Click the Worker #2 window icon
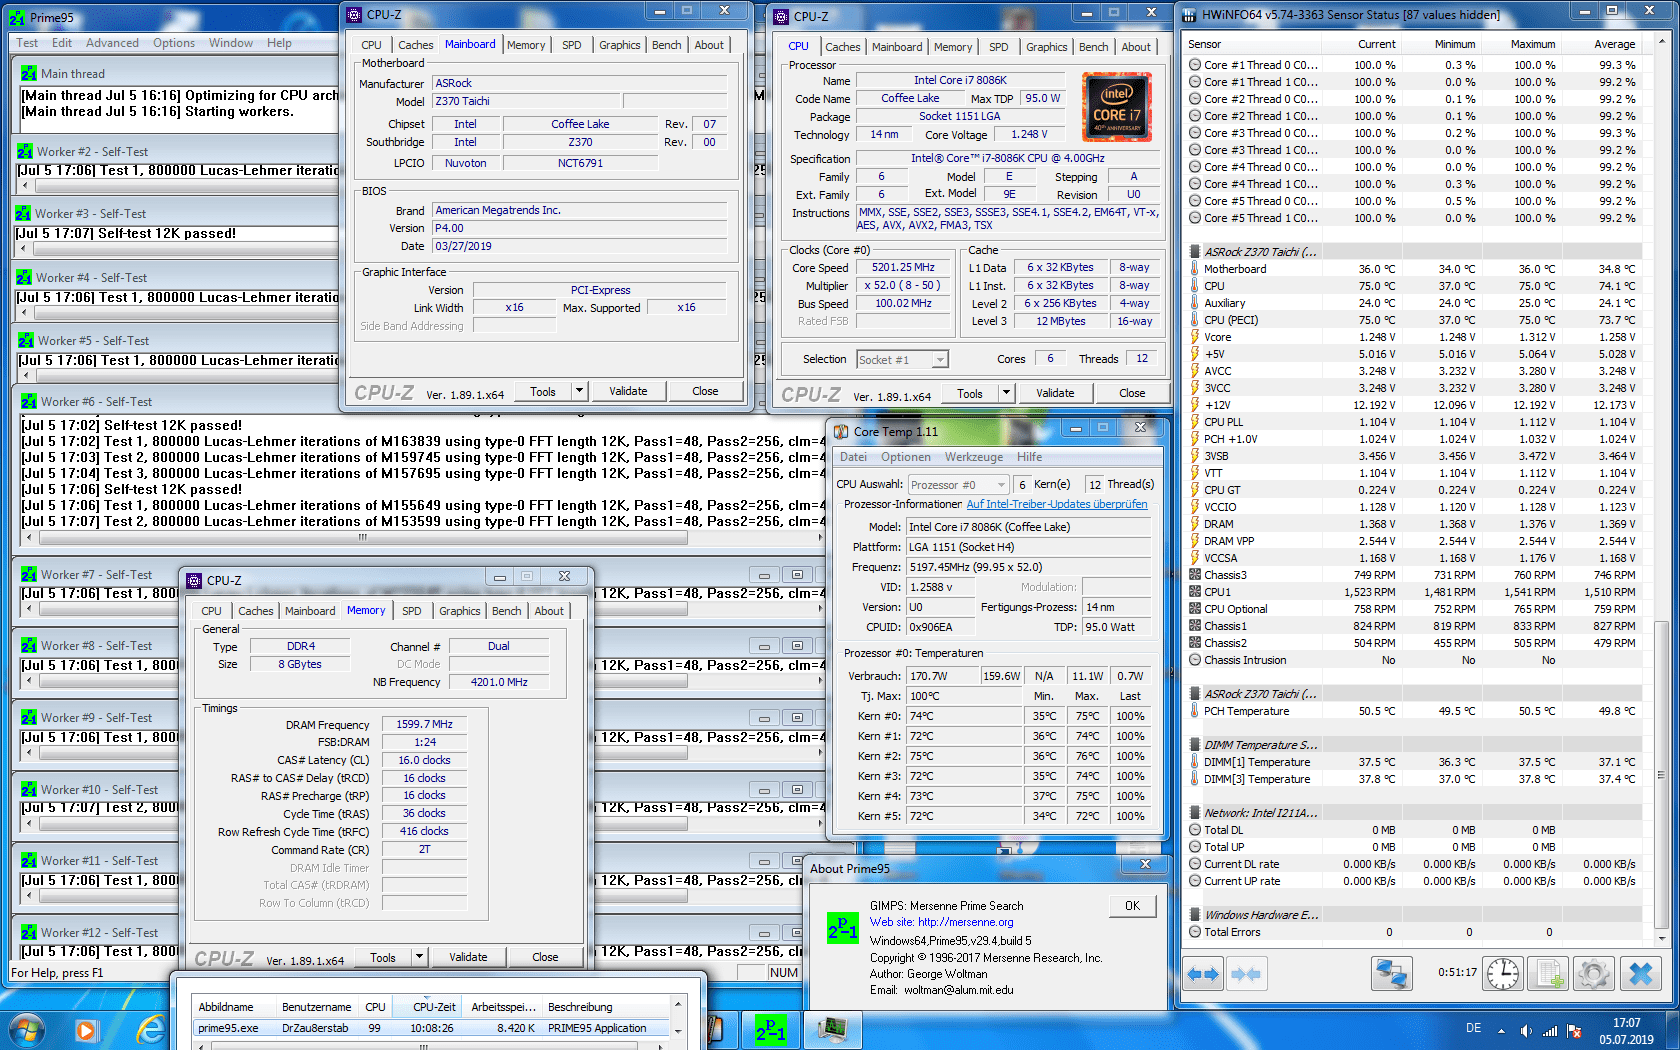 point(25,151)
